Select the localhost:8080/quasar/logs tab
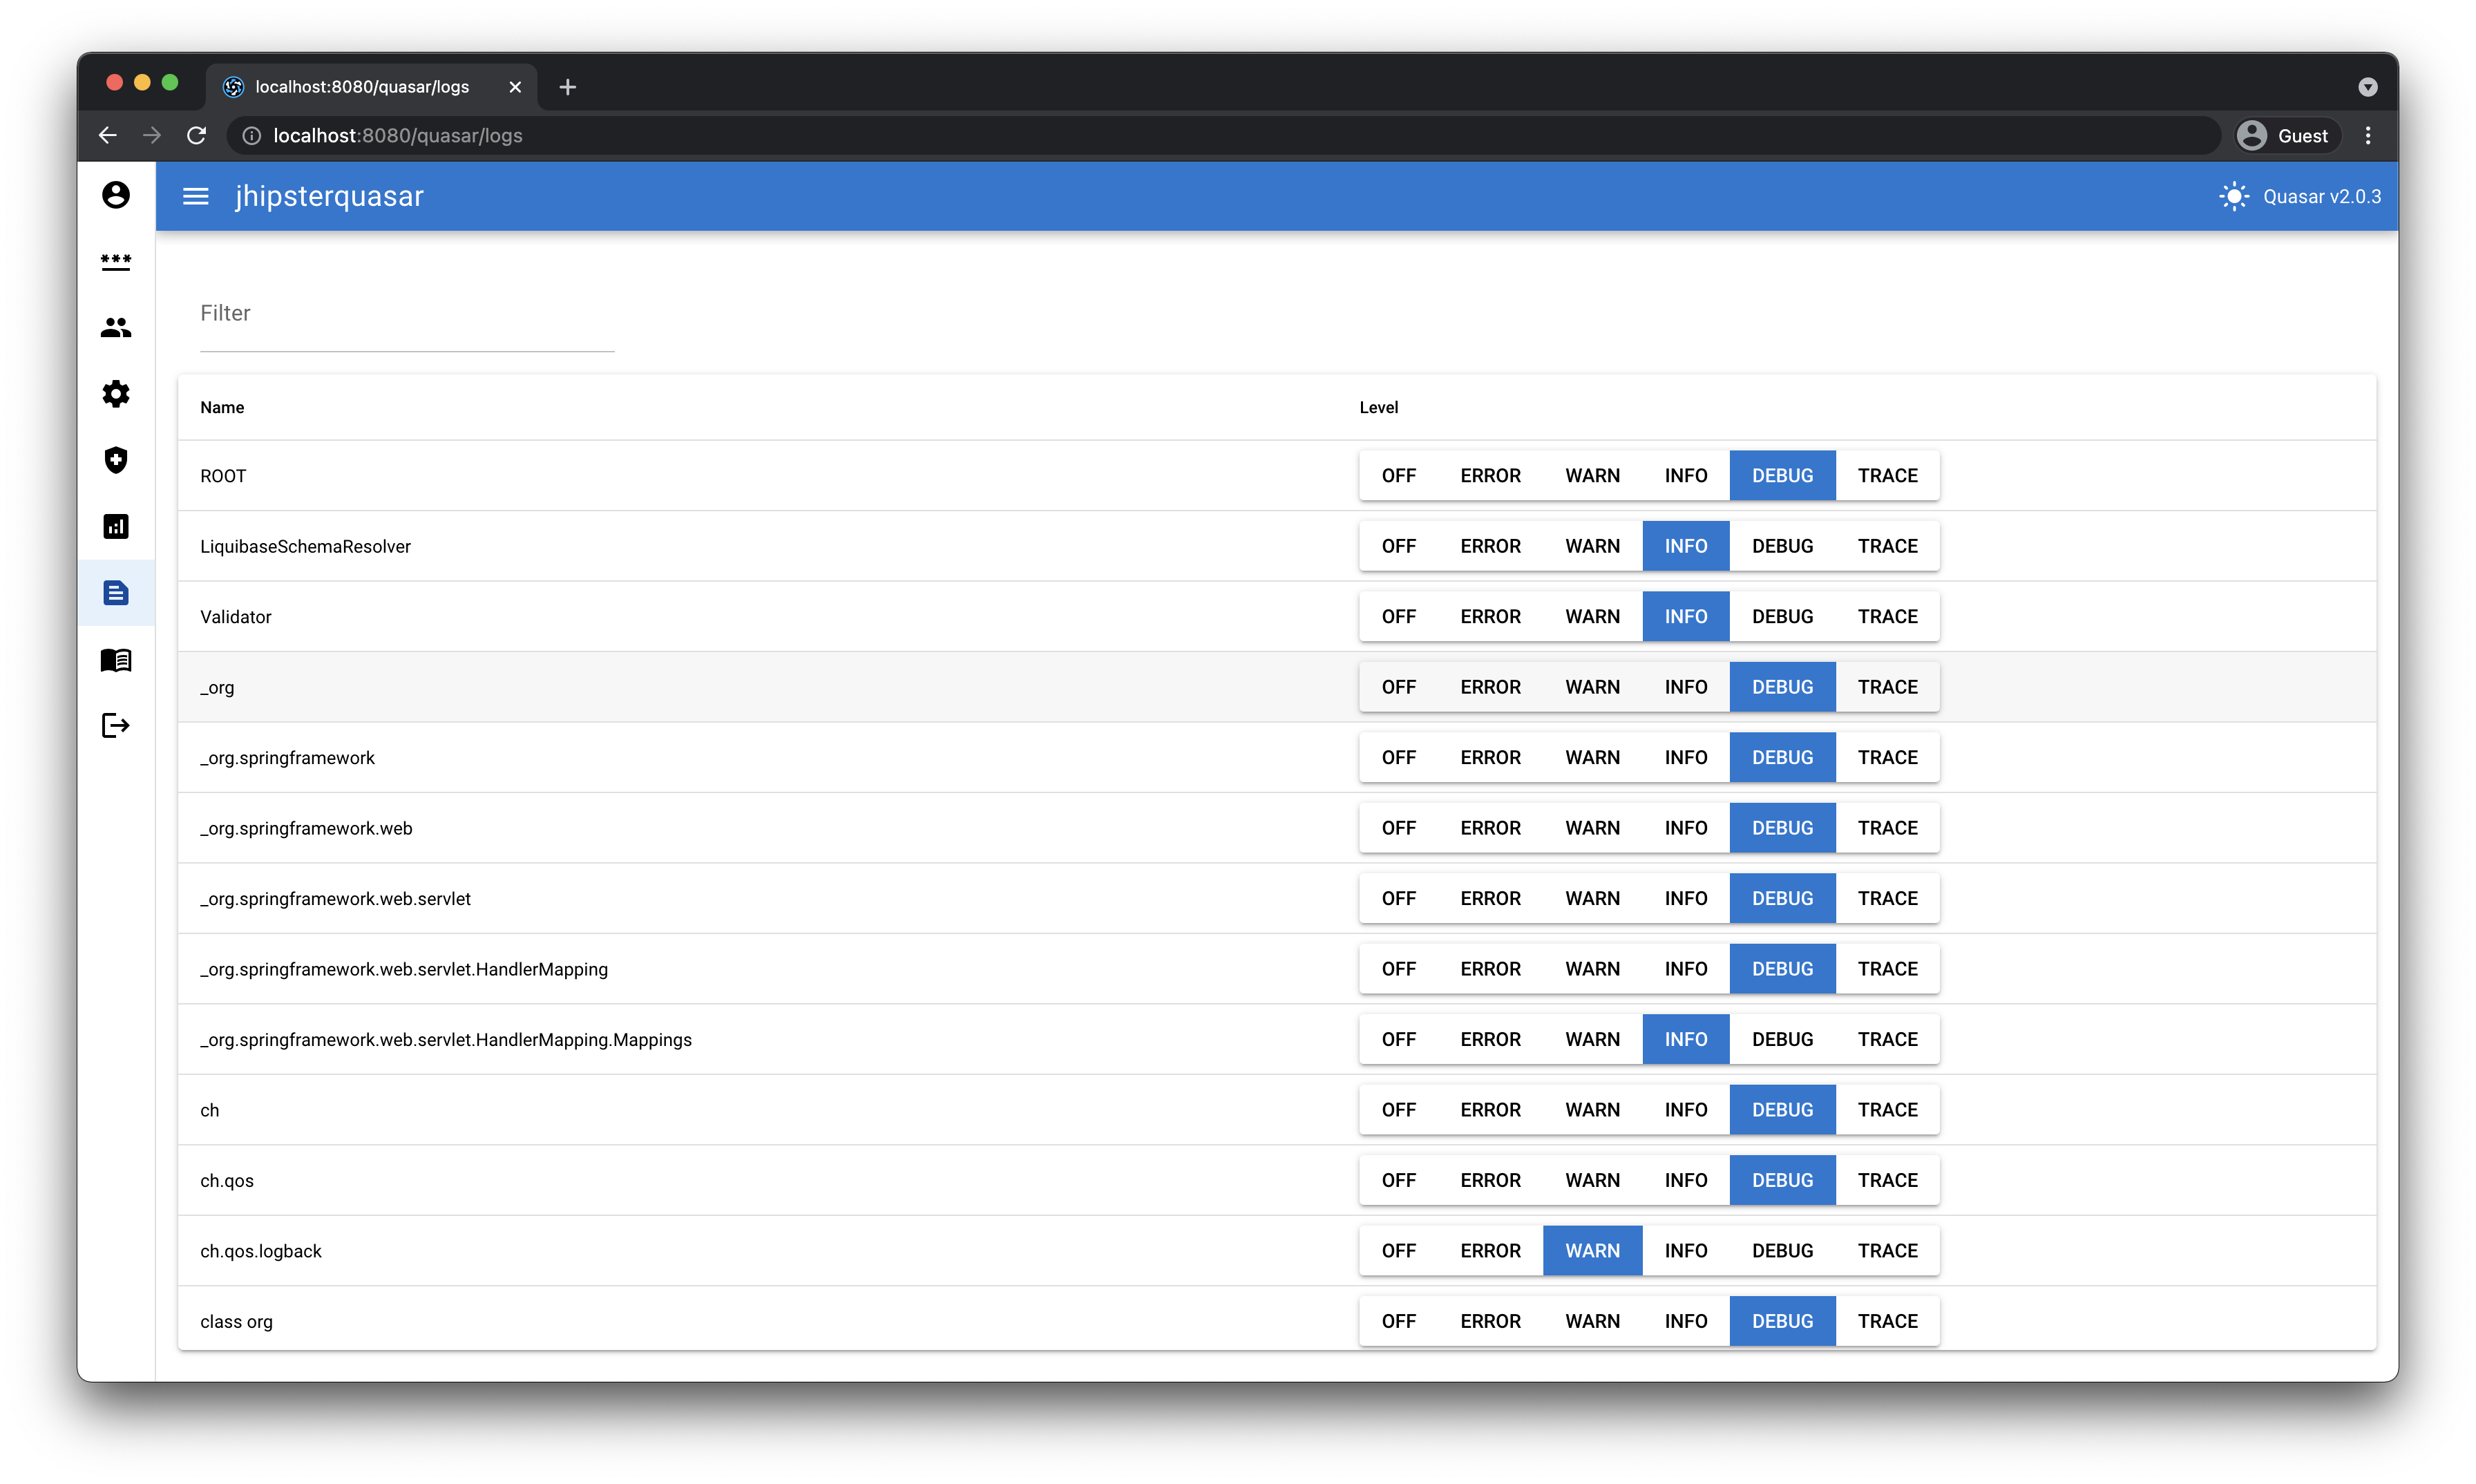The image size is (2476, 1484). pos(362,87)
